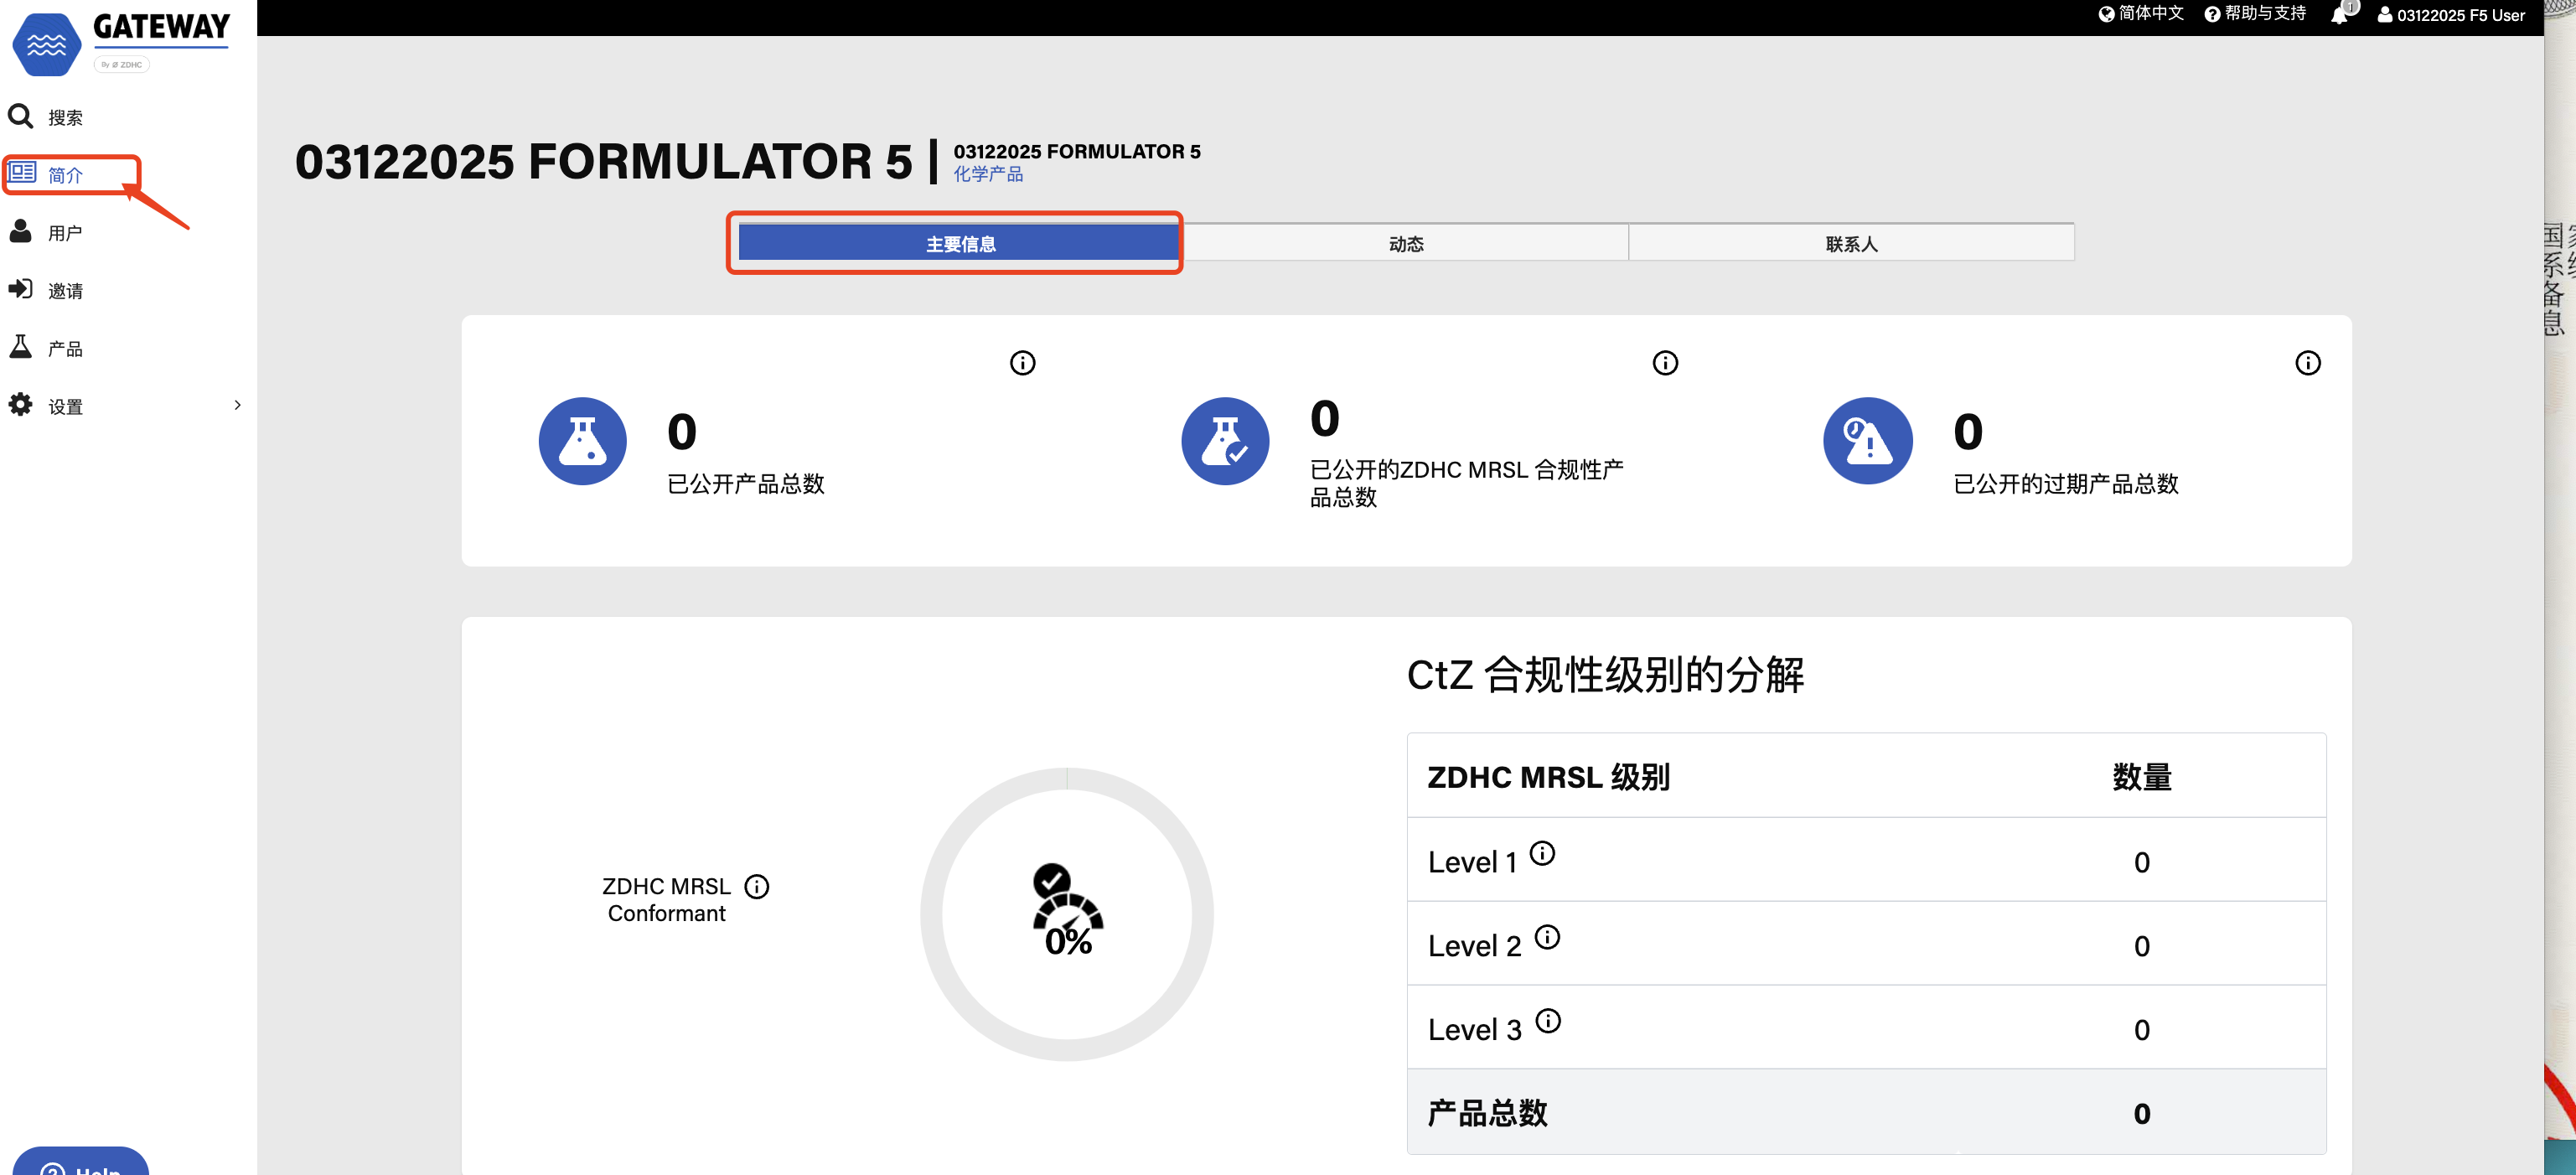Open 邀请 menu item
The height and width of the screenshot is (1175, 2576).
pos(66,291)
